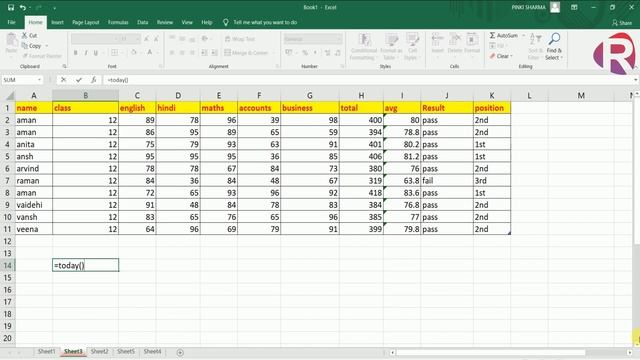Open Format as Table
The height and width of the screenshot is (360, 640).
391,47
